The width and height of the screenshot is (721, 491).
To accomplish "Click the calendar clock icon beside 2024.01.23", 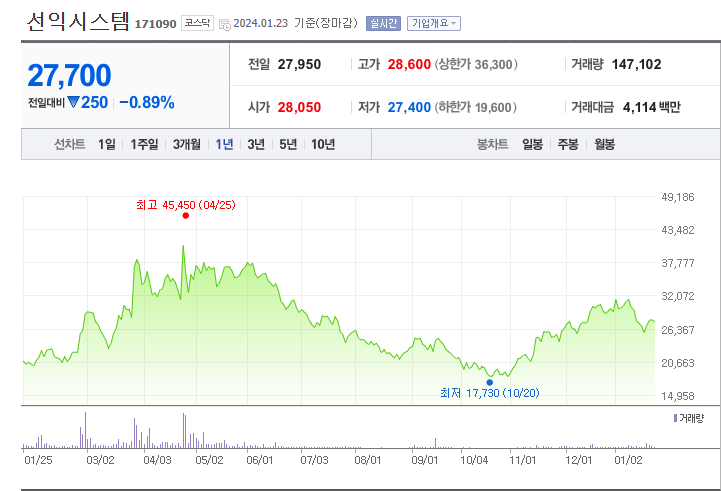I will (x=225, y=24).
